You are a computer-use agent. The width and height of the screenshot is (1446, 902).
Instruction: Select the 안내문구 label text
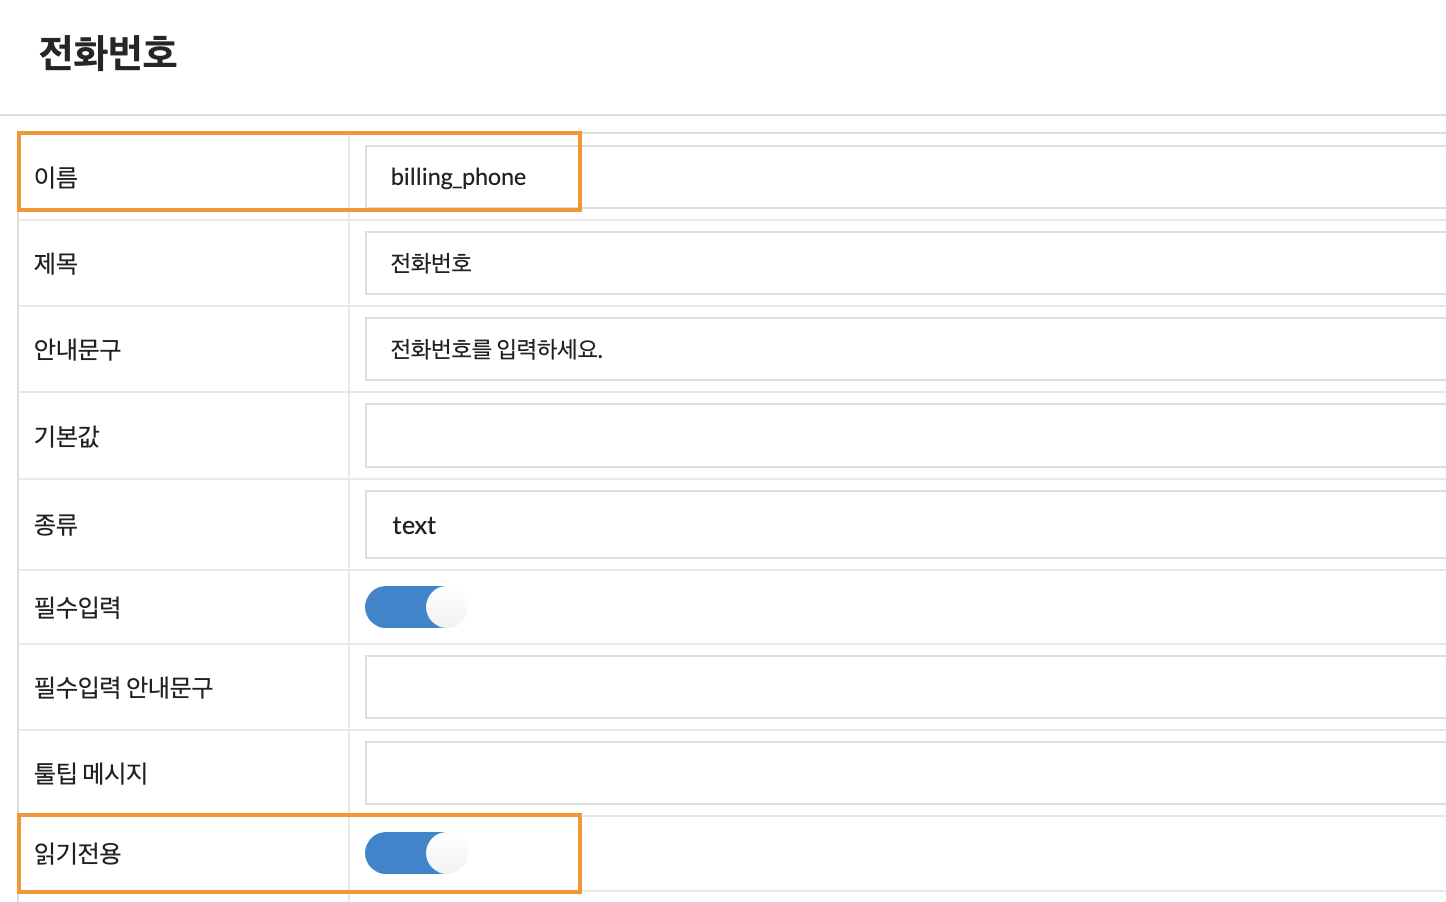(78, 349)
